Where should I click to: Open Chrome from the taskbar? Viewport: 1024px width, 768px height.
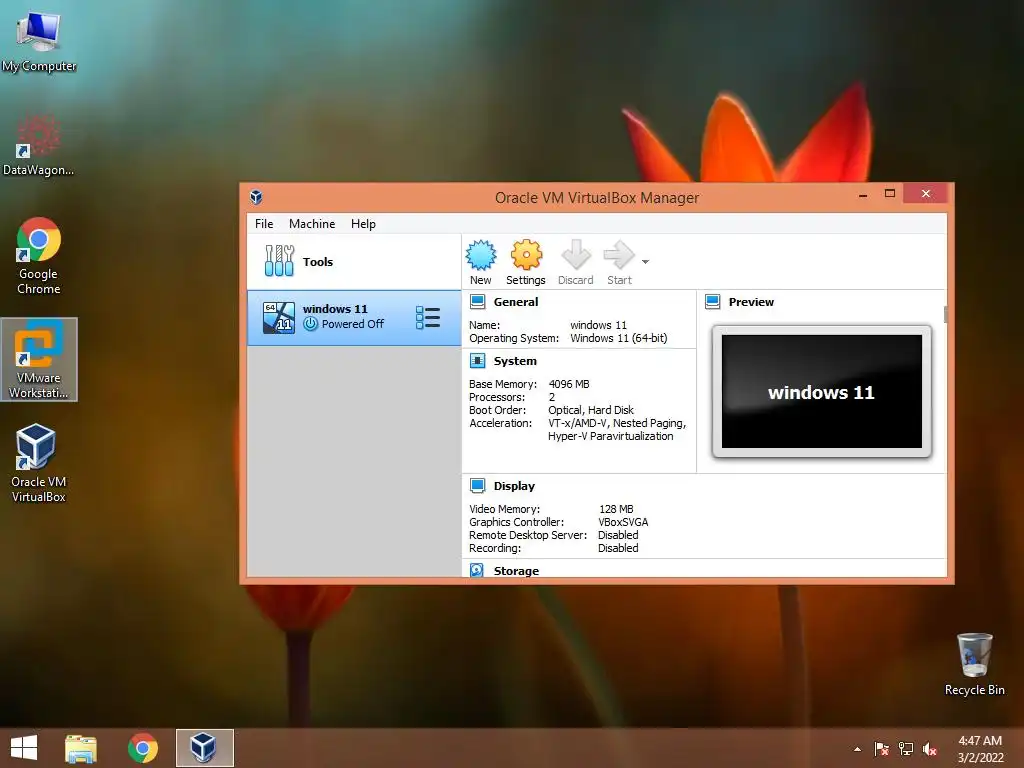click(x=143, y=748)
